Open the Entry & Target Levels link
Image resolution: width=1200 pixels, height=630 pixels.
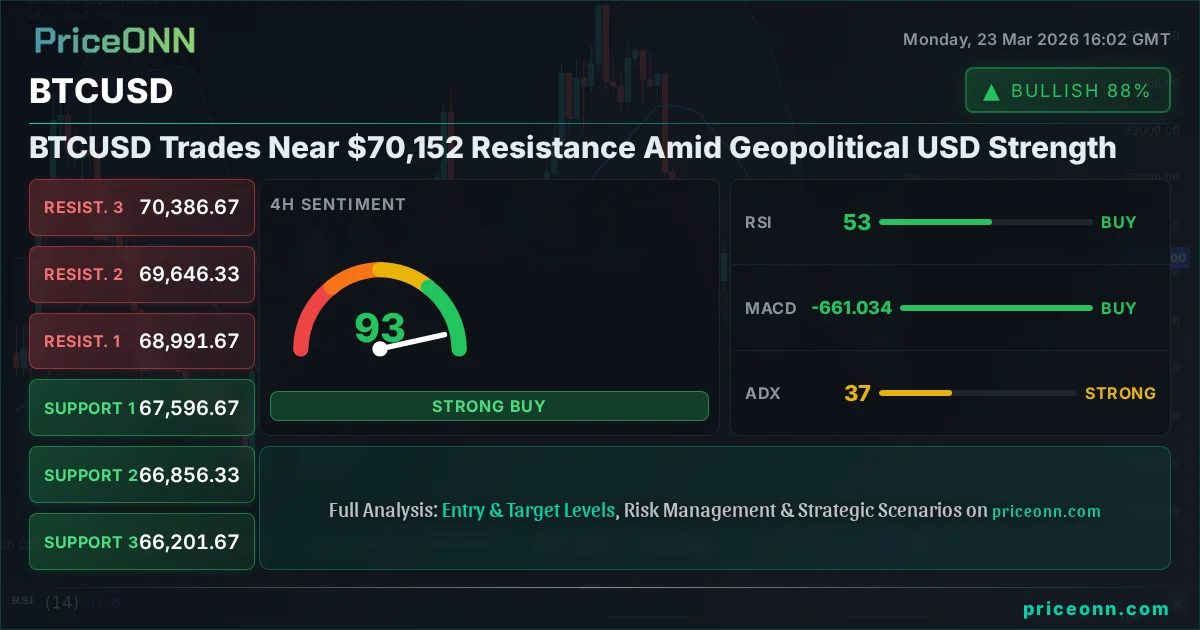(528, 510)
